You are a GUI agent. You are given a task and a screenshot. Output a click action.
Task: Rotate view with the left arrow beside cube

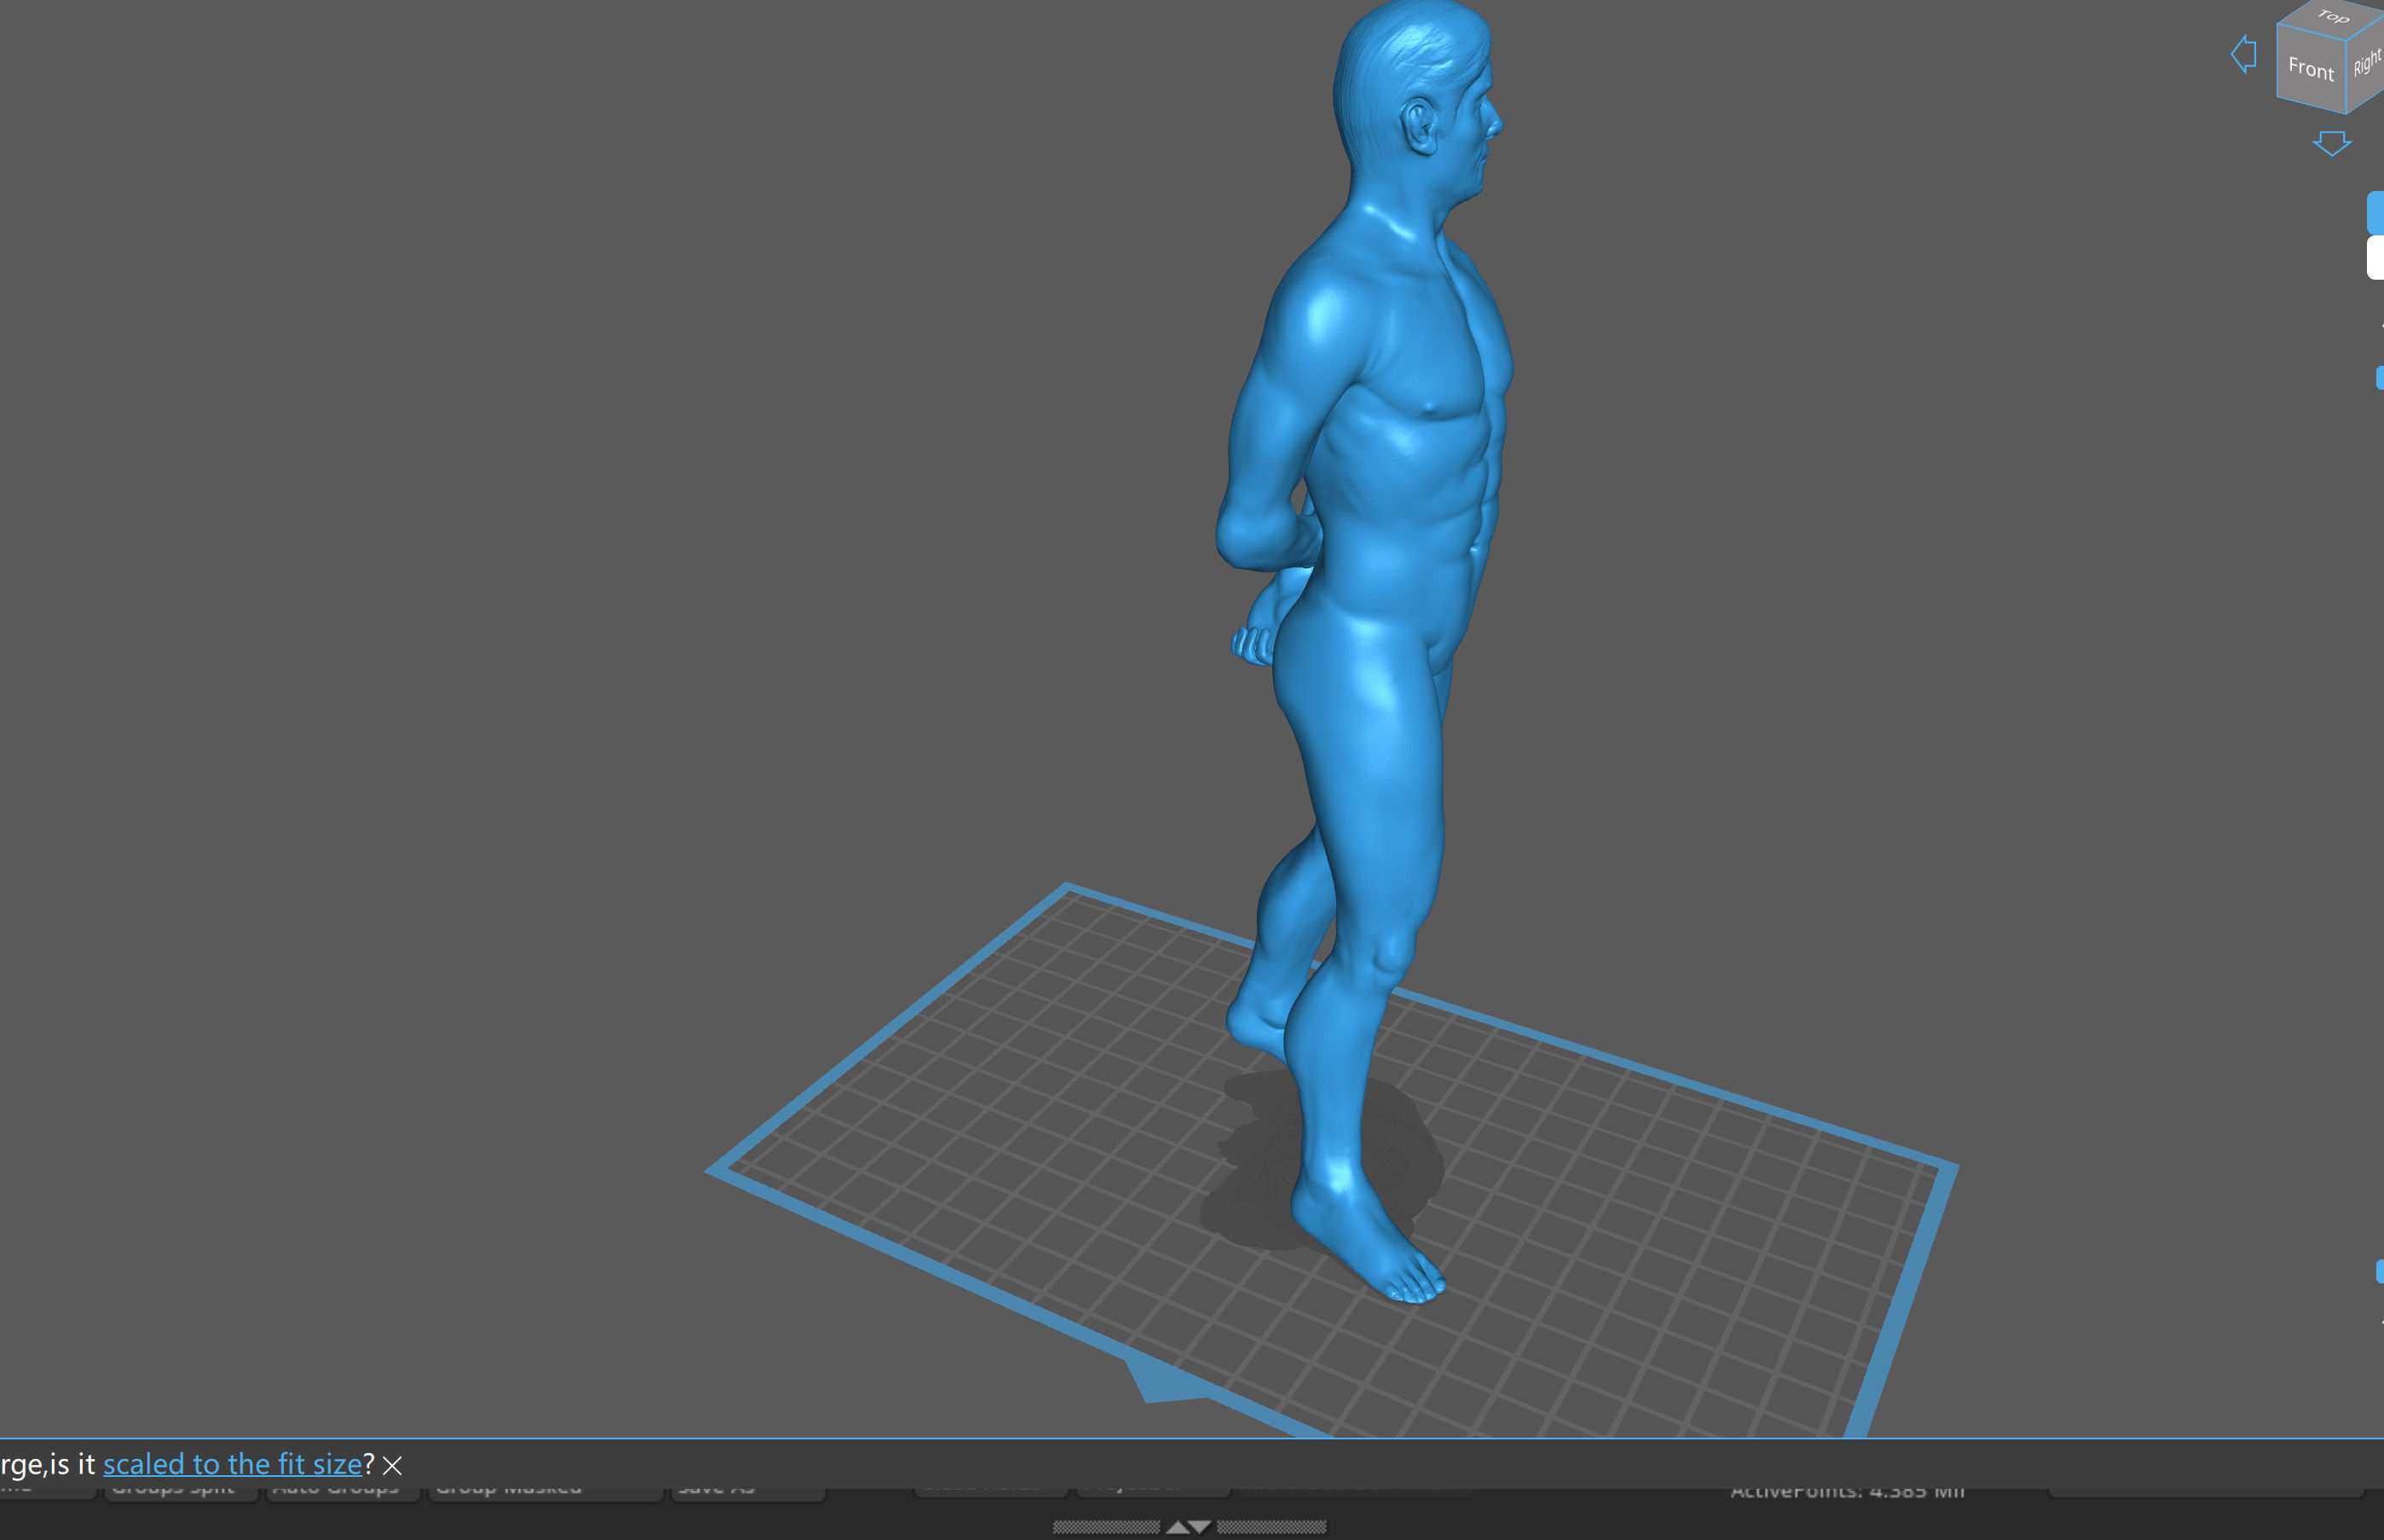[2244, 54]
